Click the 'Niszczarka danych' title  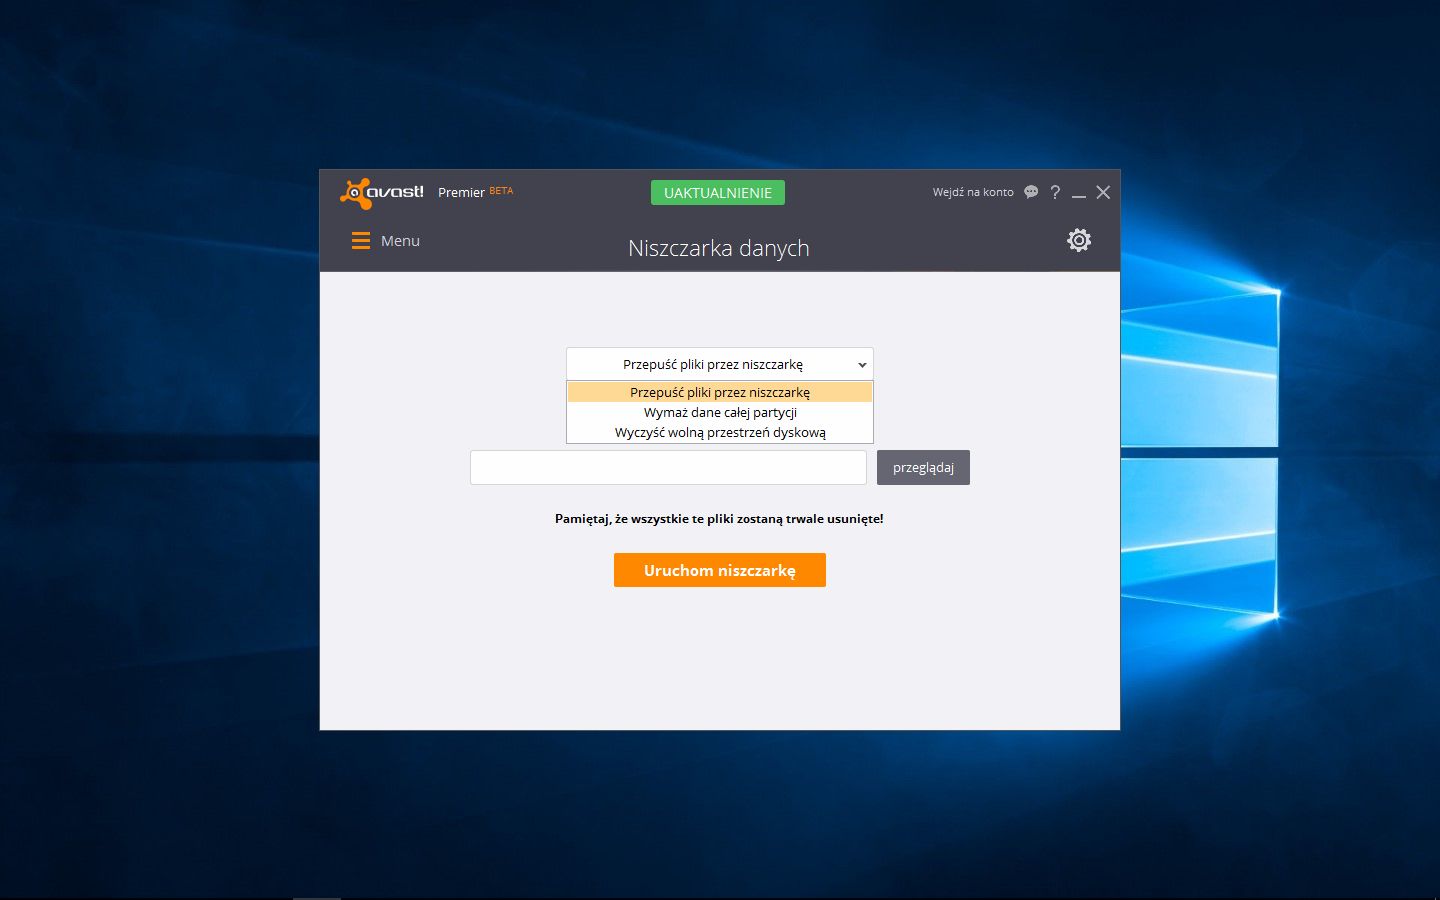click(719, 248)
